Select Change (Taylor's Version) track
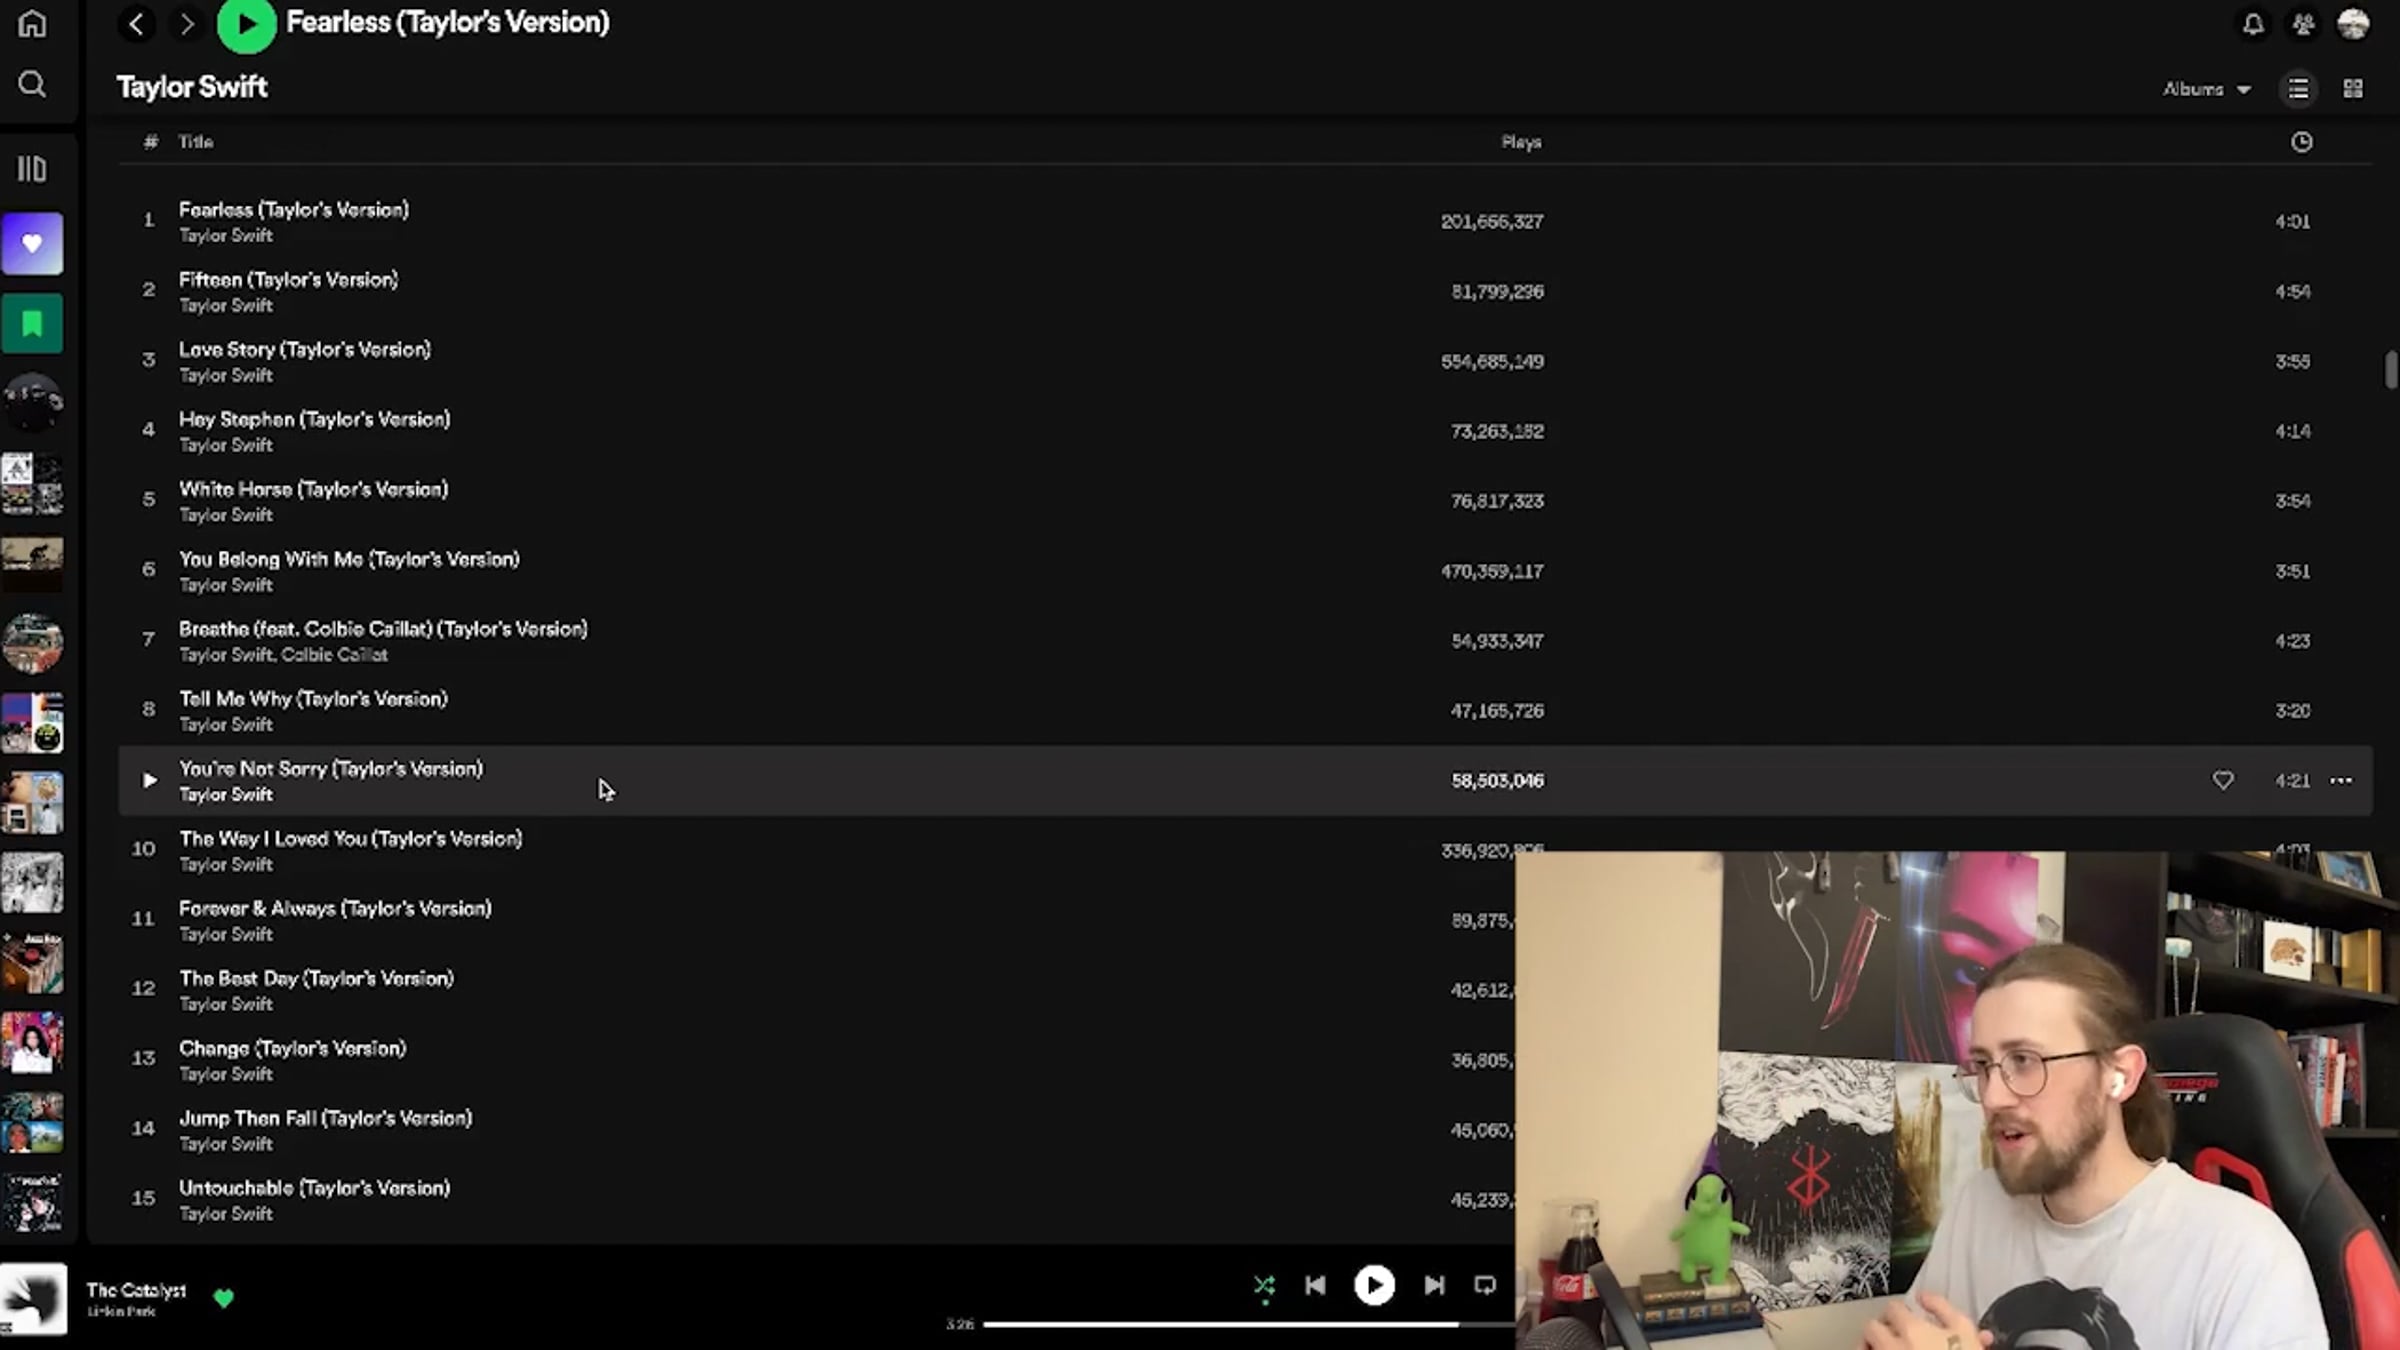 tap(293, 1049)
